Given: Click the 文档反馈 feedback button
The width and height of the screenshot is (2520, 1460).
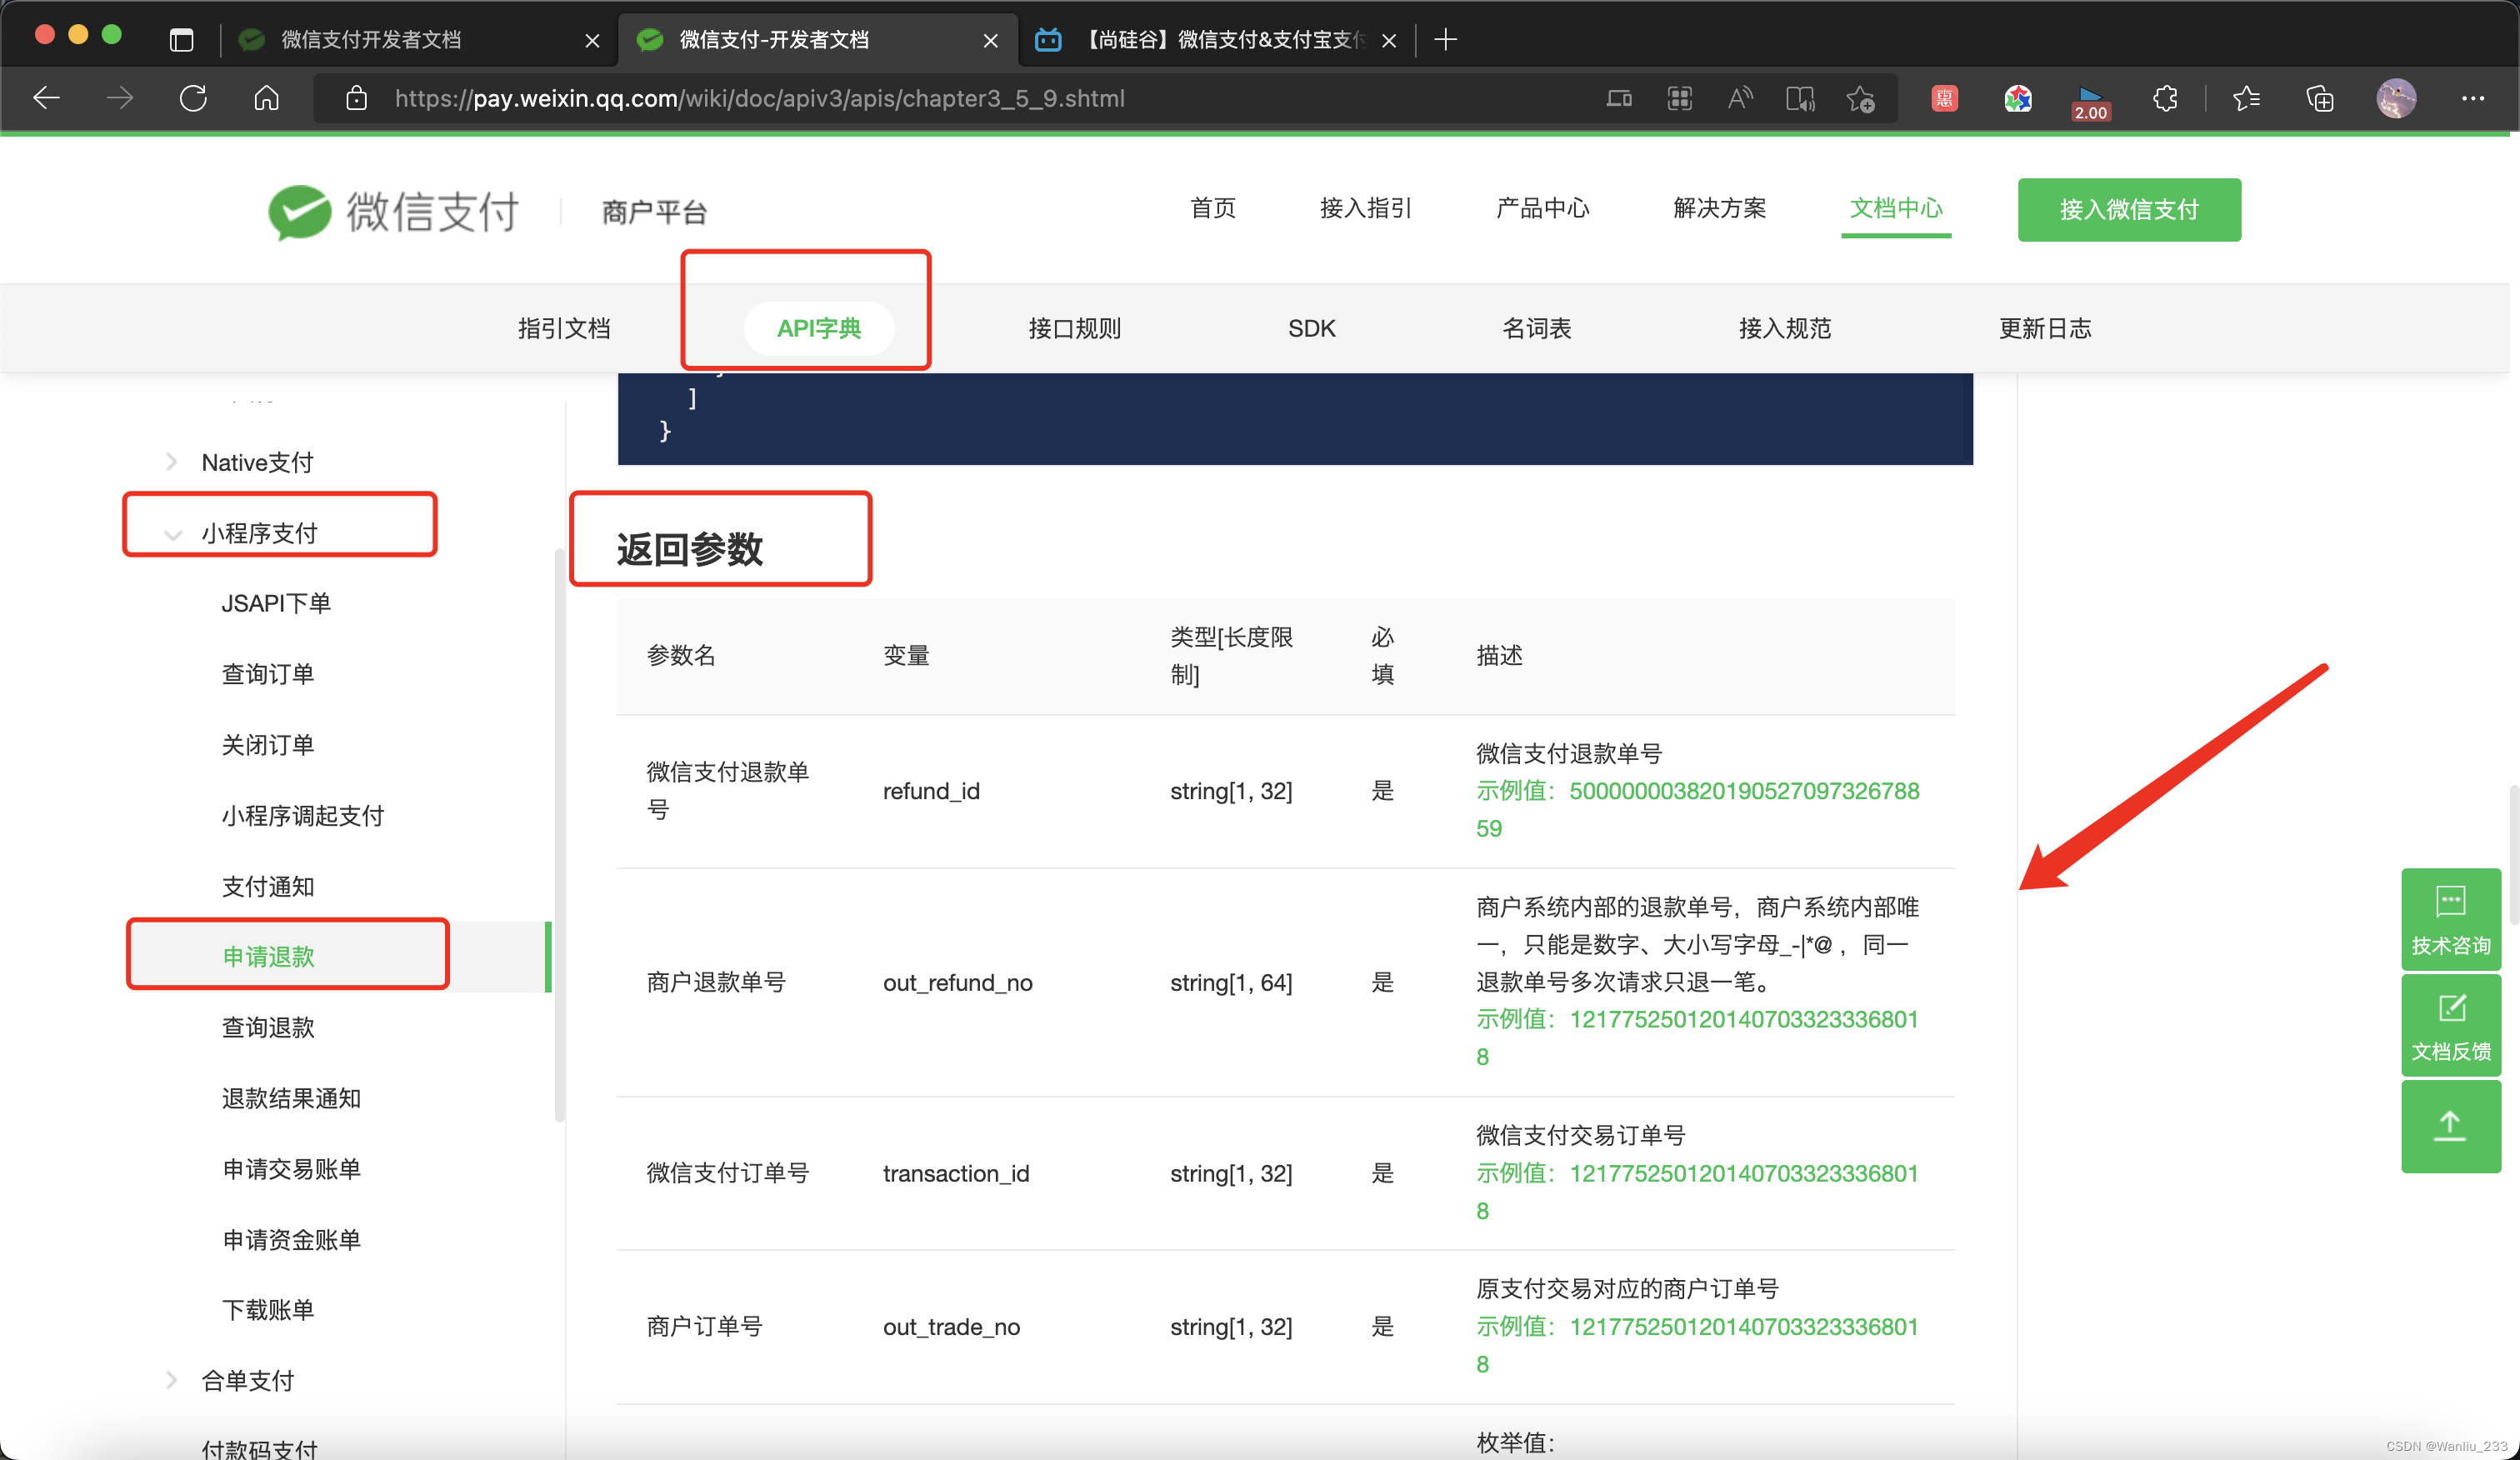Looking at the screenshot, I should tap(2451, 1025).
